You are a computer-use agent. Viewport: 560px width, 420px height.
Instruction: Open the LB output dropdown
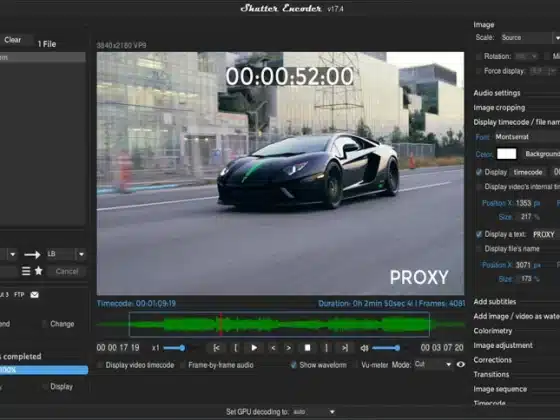(x=65, y=254)
